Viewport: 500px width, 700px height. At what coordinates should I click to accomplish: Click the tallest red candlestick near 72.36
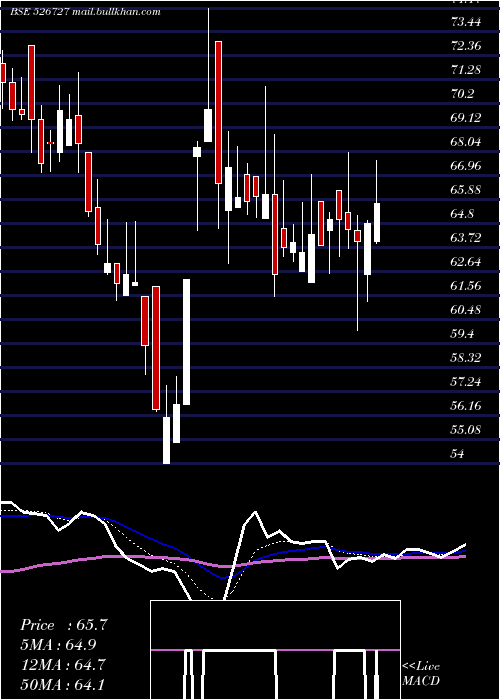click(x=218, y=112)
